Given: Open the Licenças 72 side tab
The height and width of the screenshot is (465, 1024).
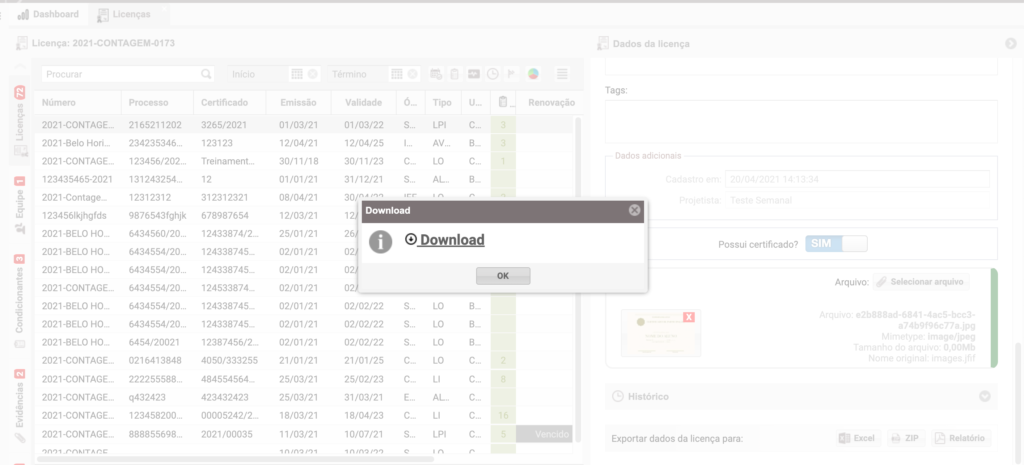Looking at the screenshot, I should (20, 121).
